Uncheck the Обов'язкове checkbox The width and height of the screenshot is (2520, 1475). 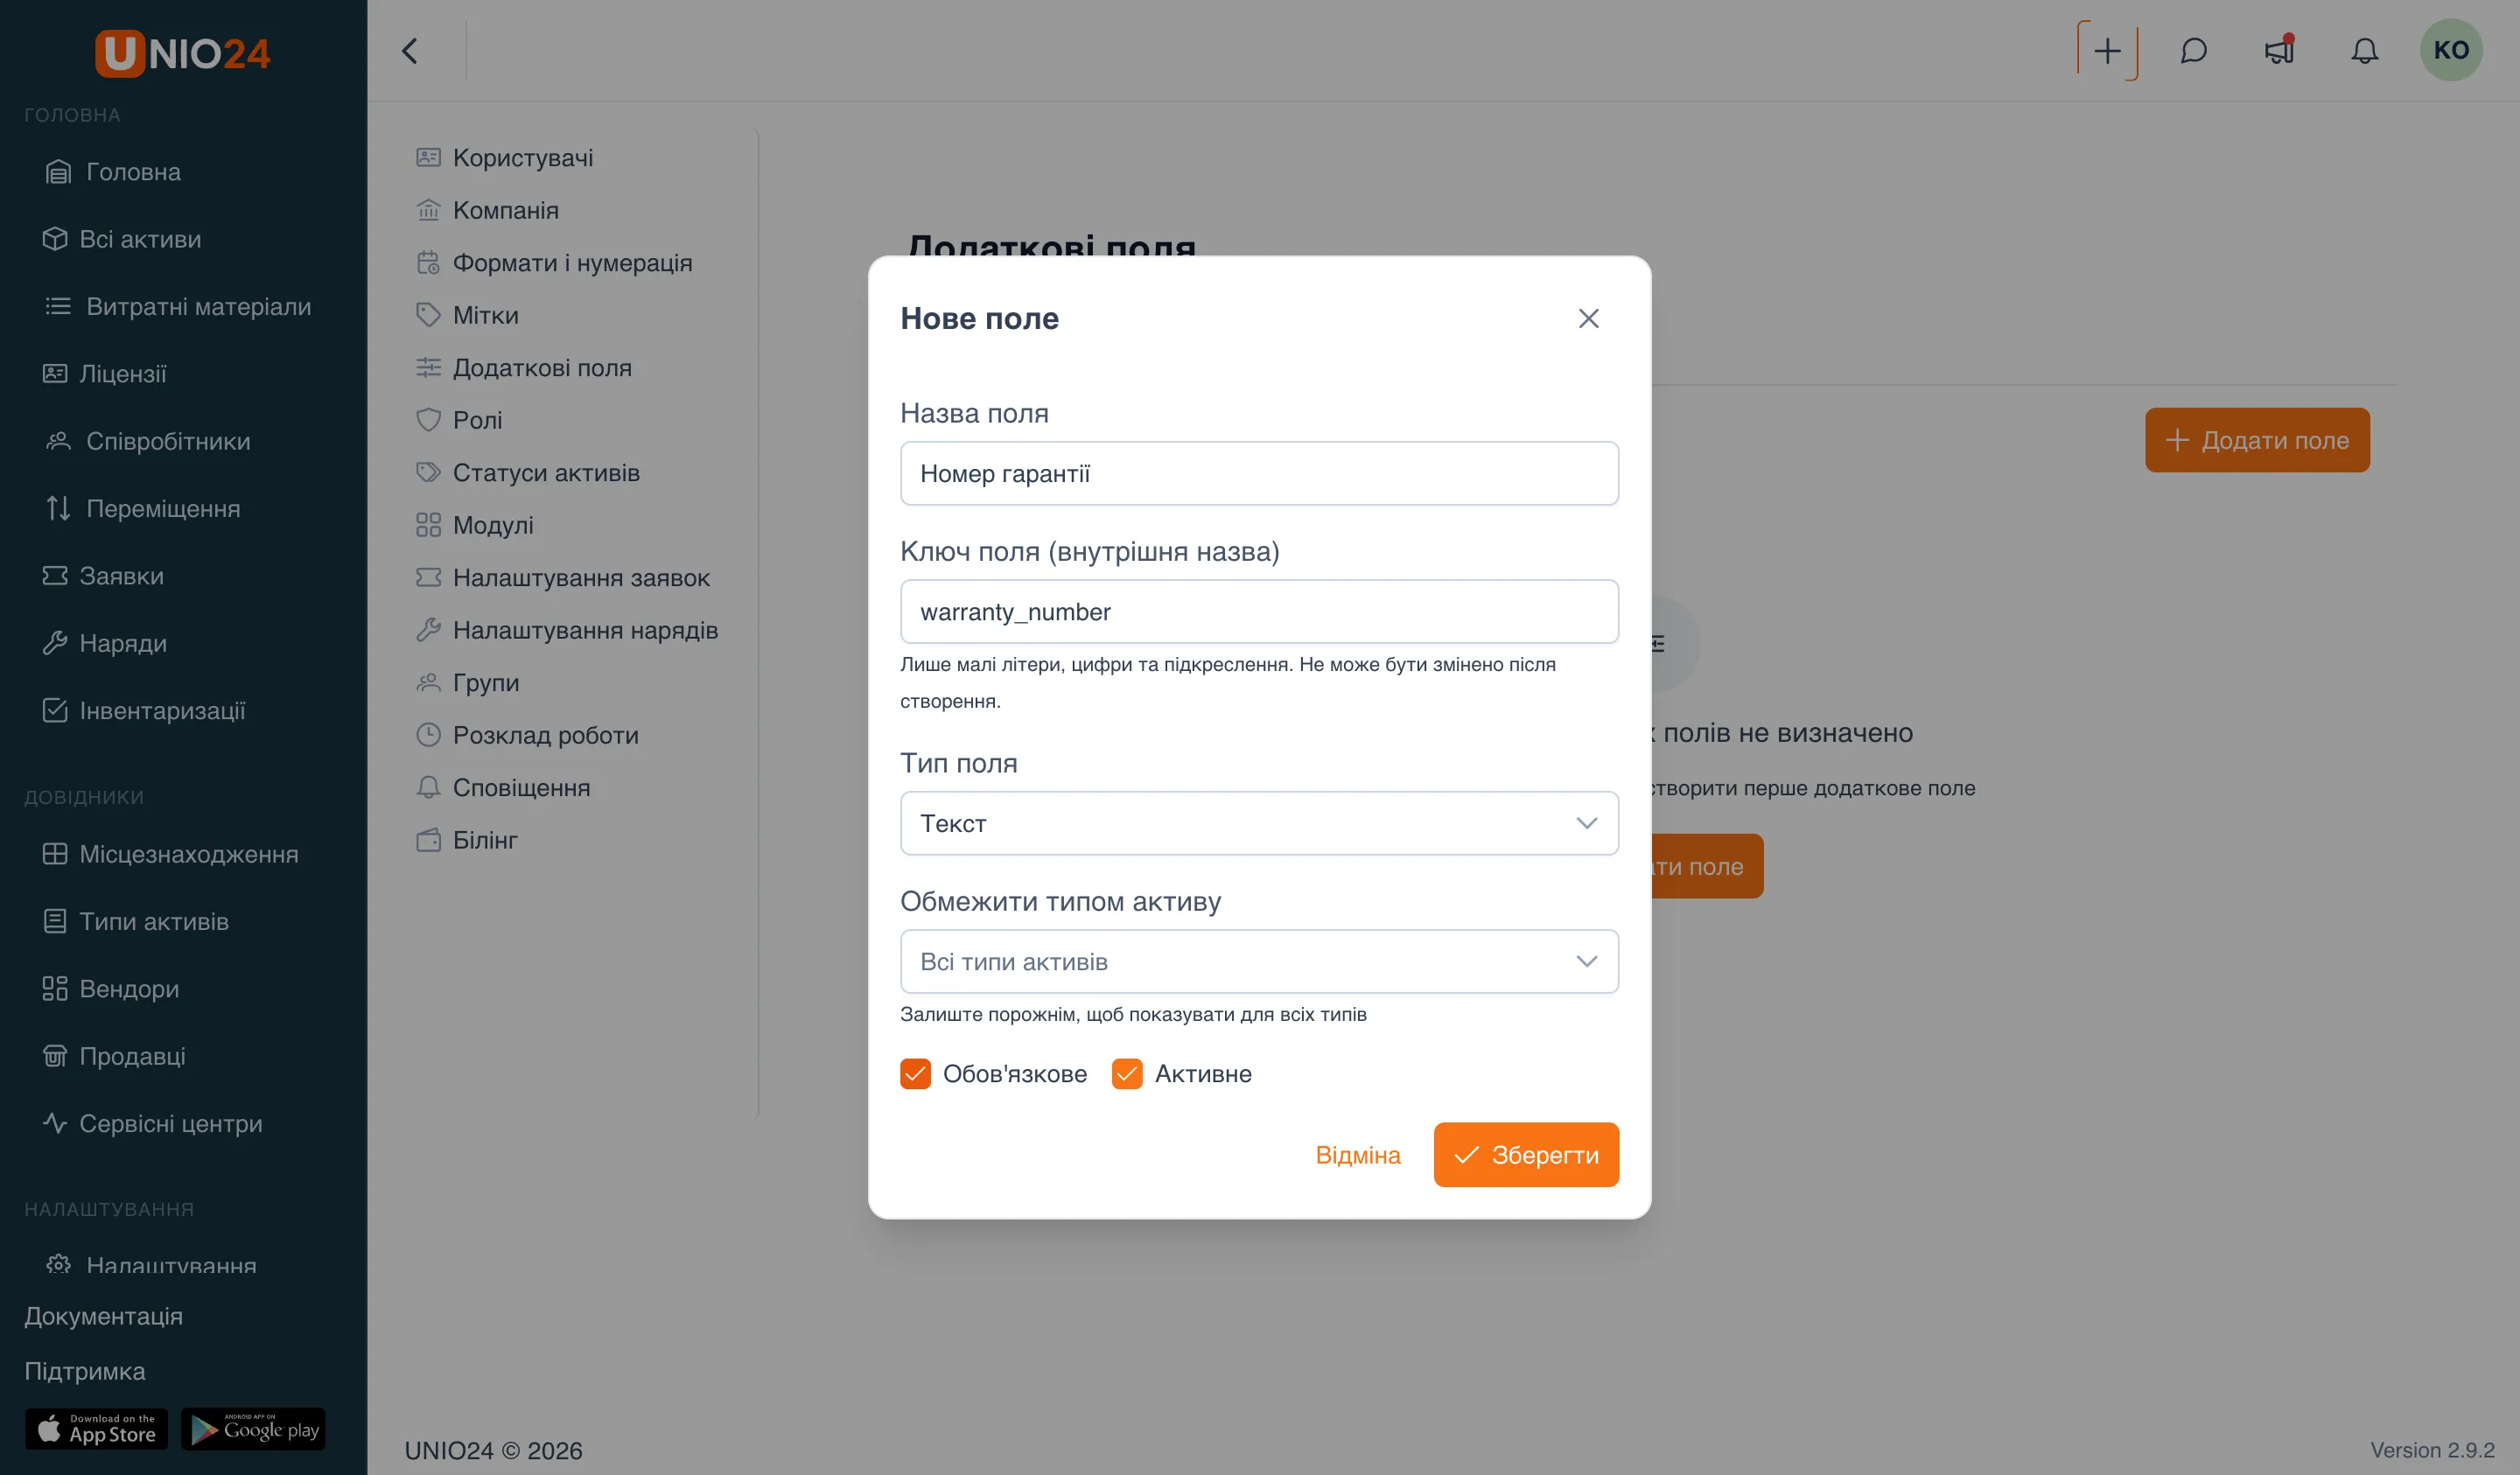(915, 1074)
